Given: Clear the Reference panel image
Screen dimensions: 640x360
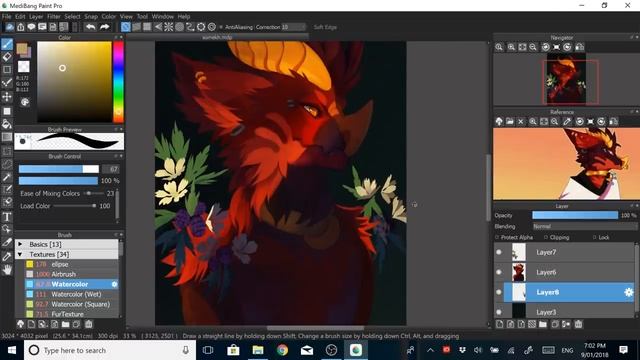Looking at the screenshot, I should [521, 122].
